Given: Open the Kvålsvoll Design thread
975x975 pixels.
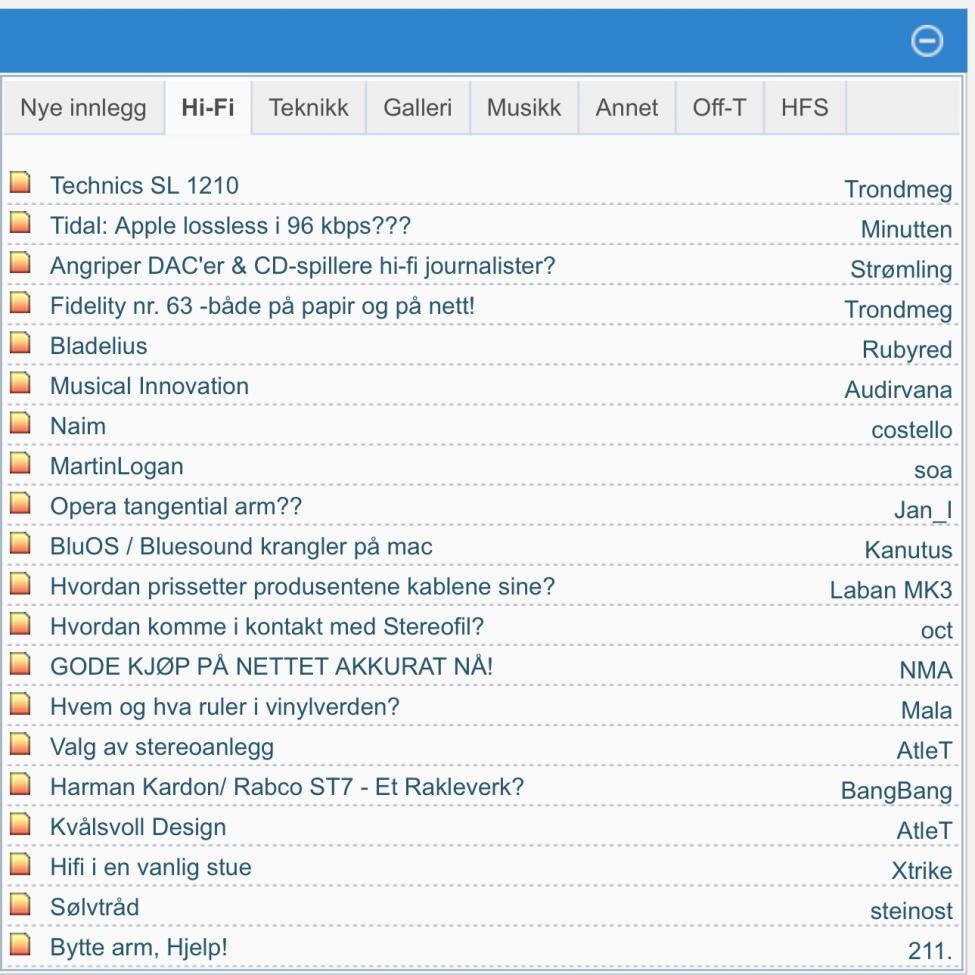Looking at the screenshot, I should (138, 828).
